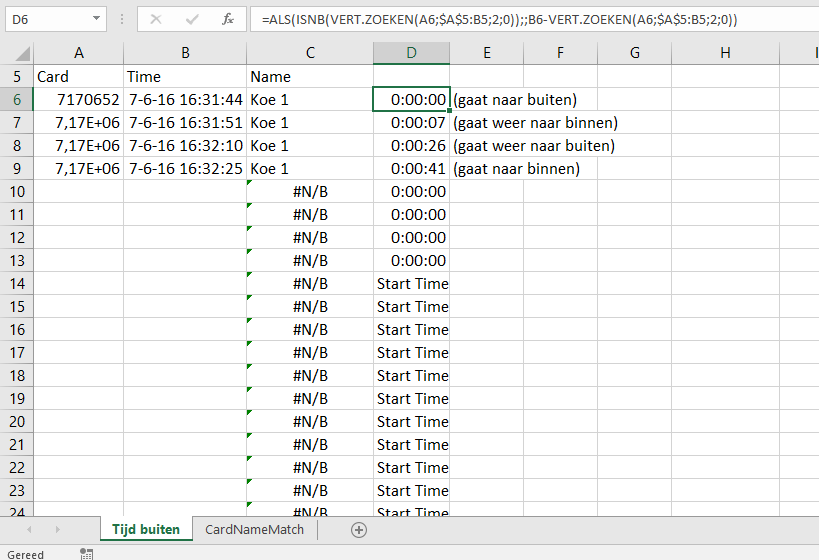Image resolution: width=819 pixels, height=560 pixels.
Task: Select column H header
Action: [x=726, y=53]
